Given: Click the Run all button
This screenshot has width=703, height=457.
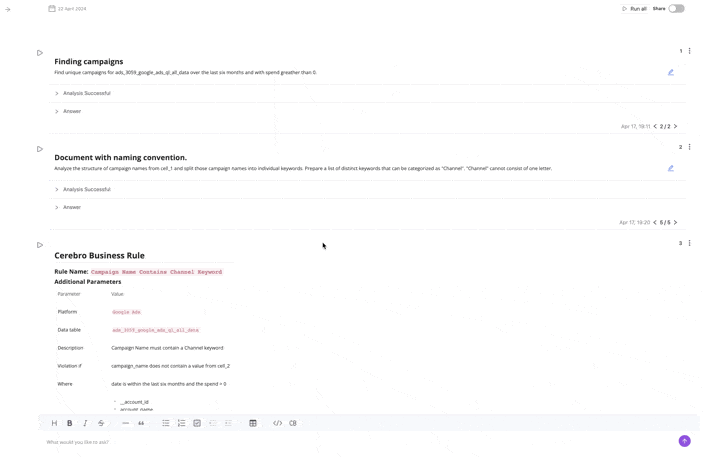Looking at the screenshot, I should (x=634, y=9).
